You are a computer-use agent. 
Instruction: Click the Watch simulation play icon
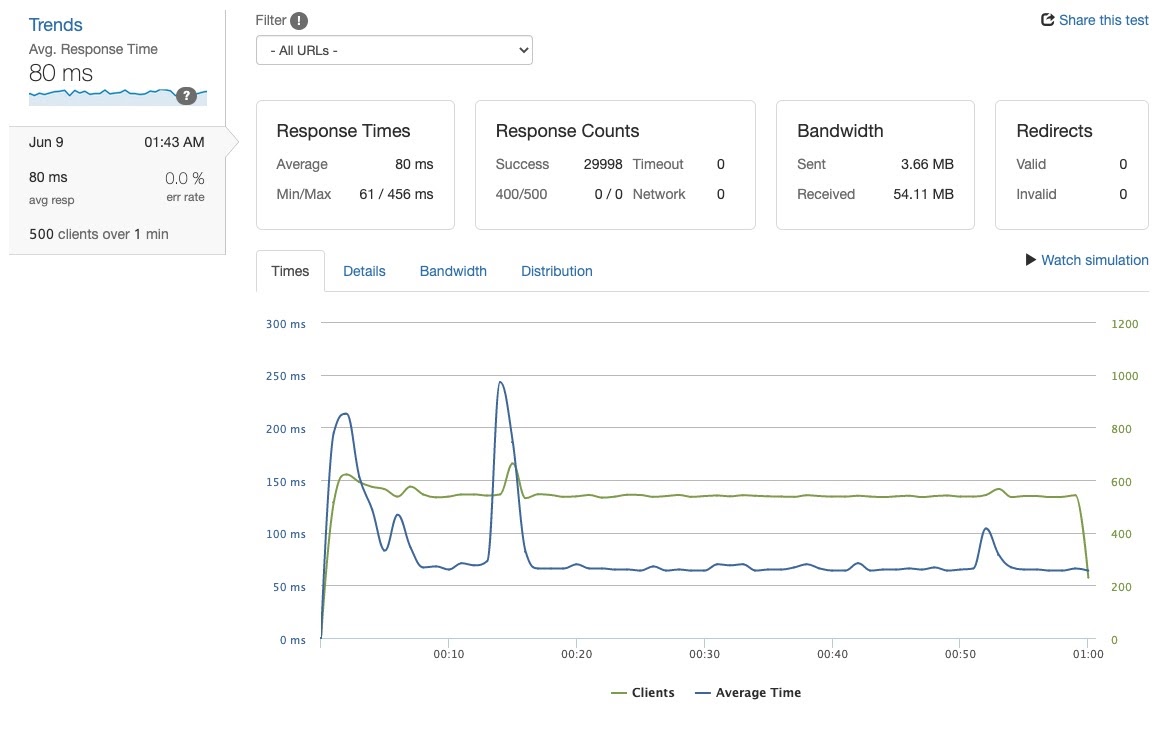tap(1030, 260)
